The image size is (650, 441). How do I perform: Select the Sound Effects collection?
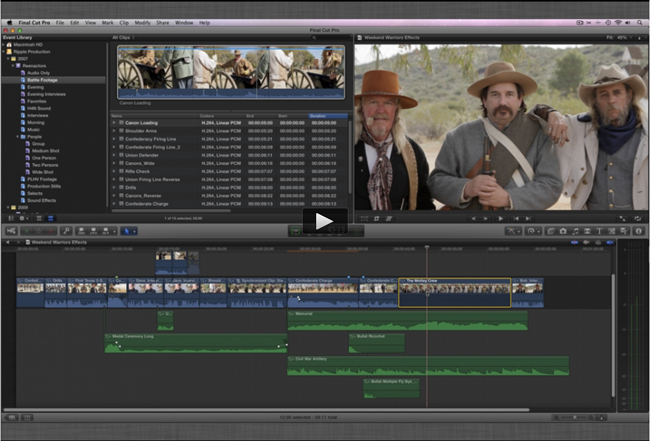[41, 200]
